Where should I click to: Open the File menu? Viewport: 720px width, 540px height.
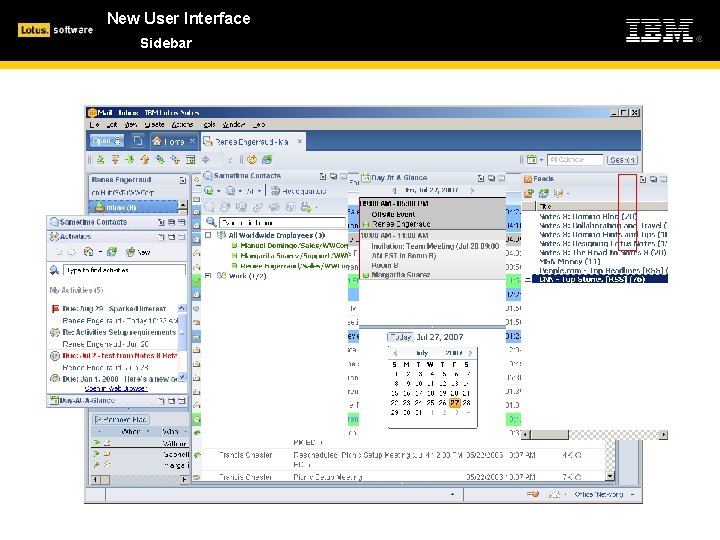pos(95,124)
